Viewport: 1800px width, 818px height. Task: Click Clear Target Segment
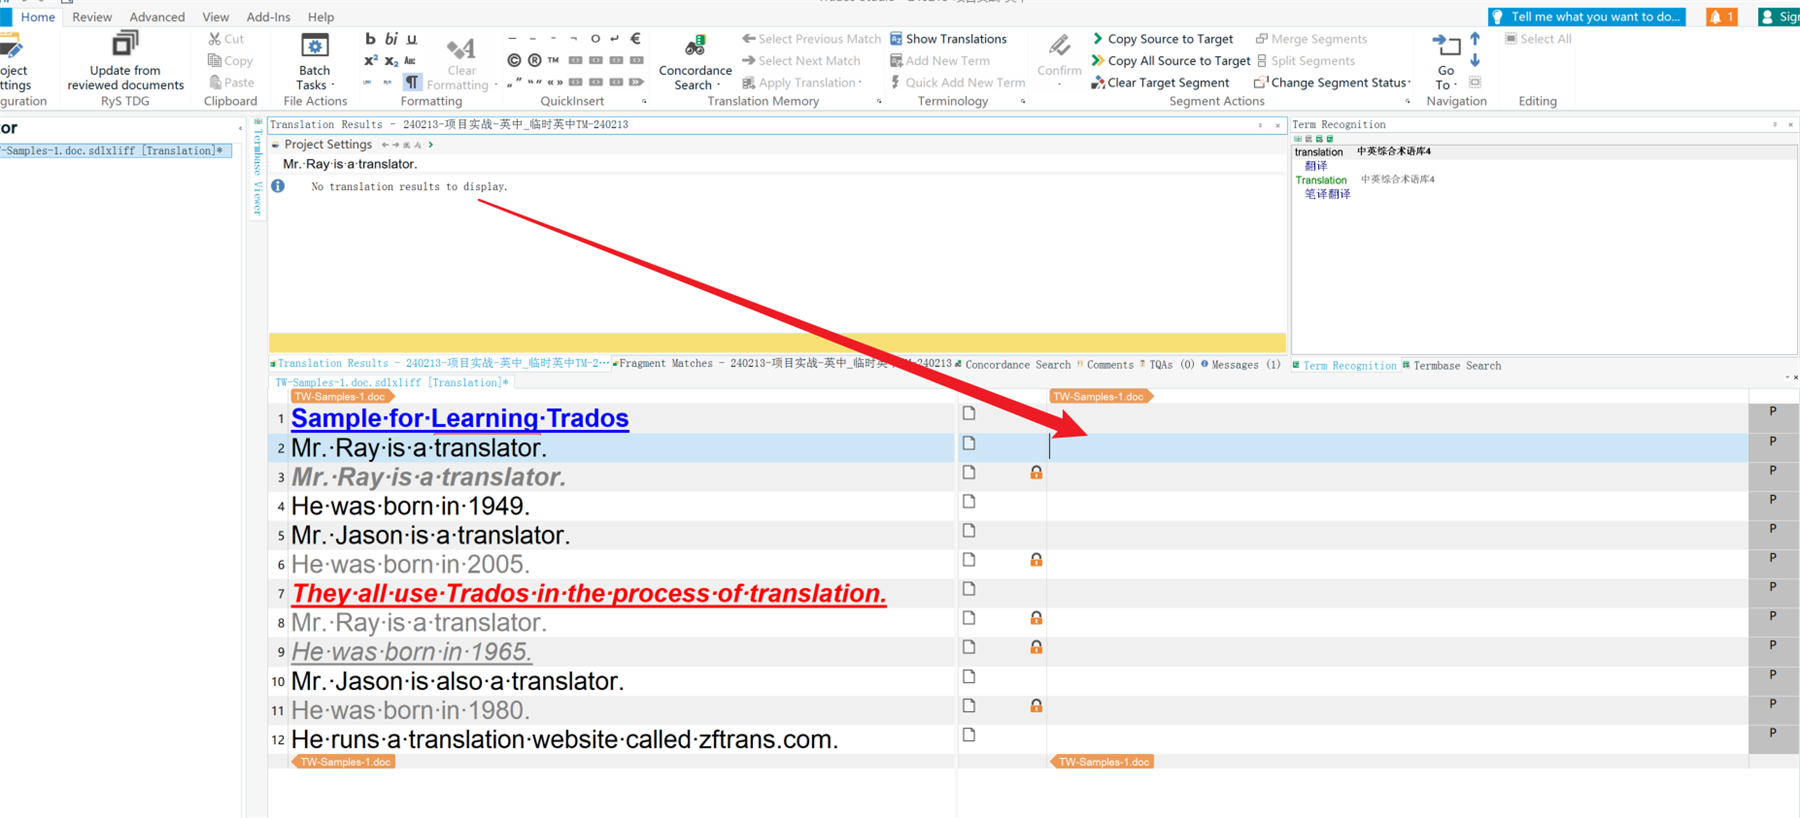pyautogui.click(x=1160, y=83)
